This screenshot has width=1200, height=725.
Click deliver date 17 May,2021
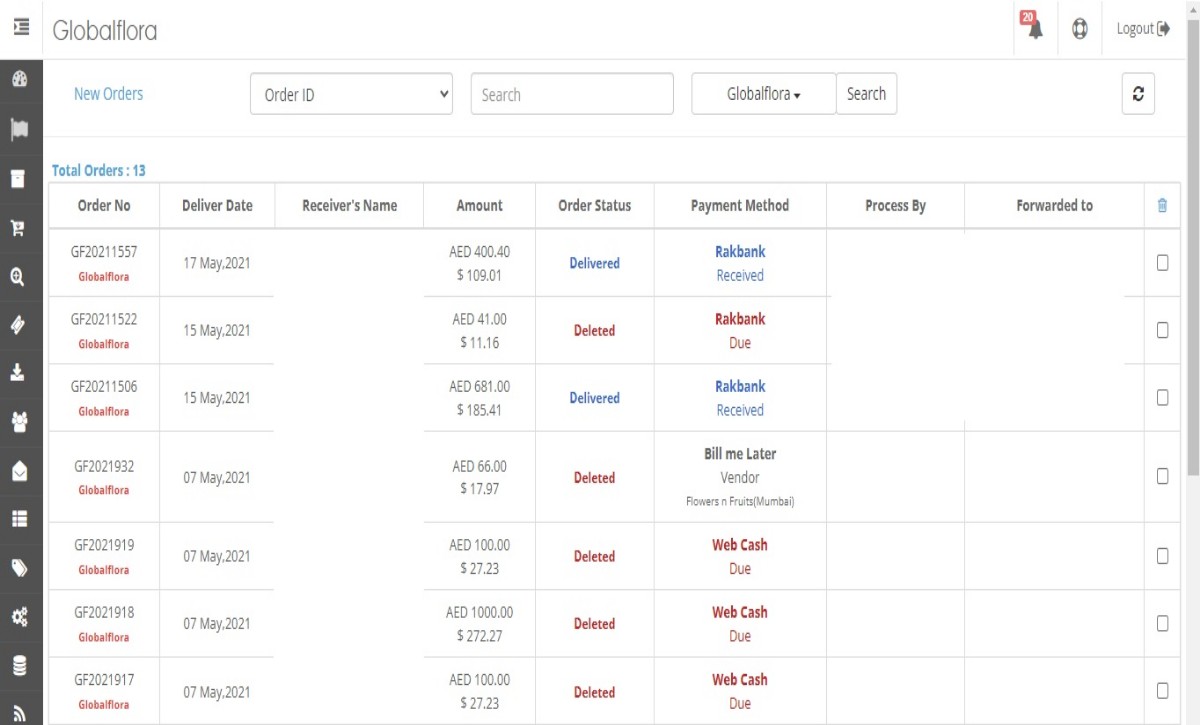point(217,263)
